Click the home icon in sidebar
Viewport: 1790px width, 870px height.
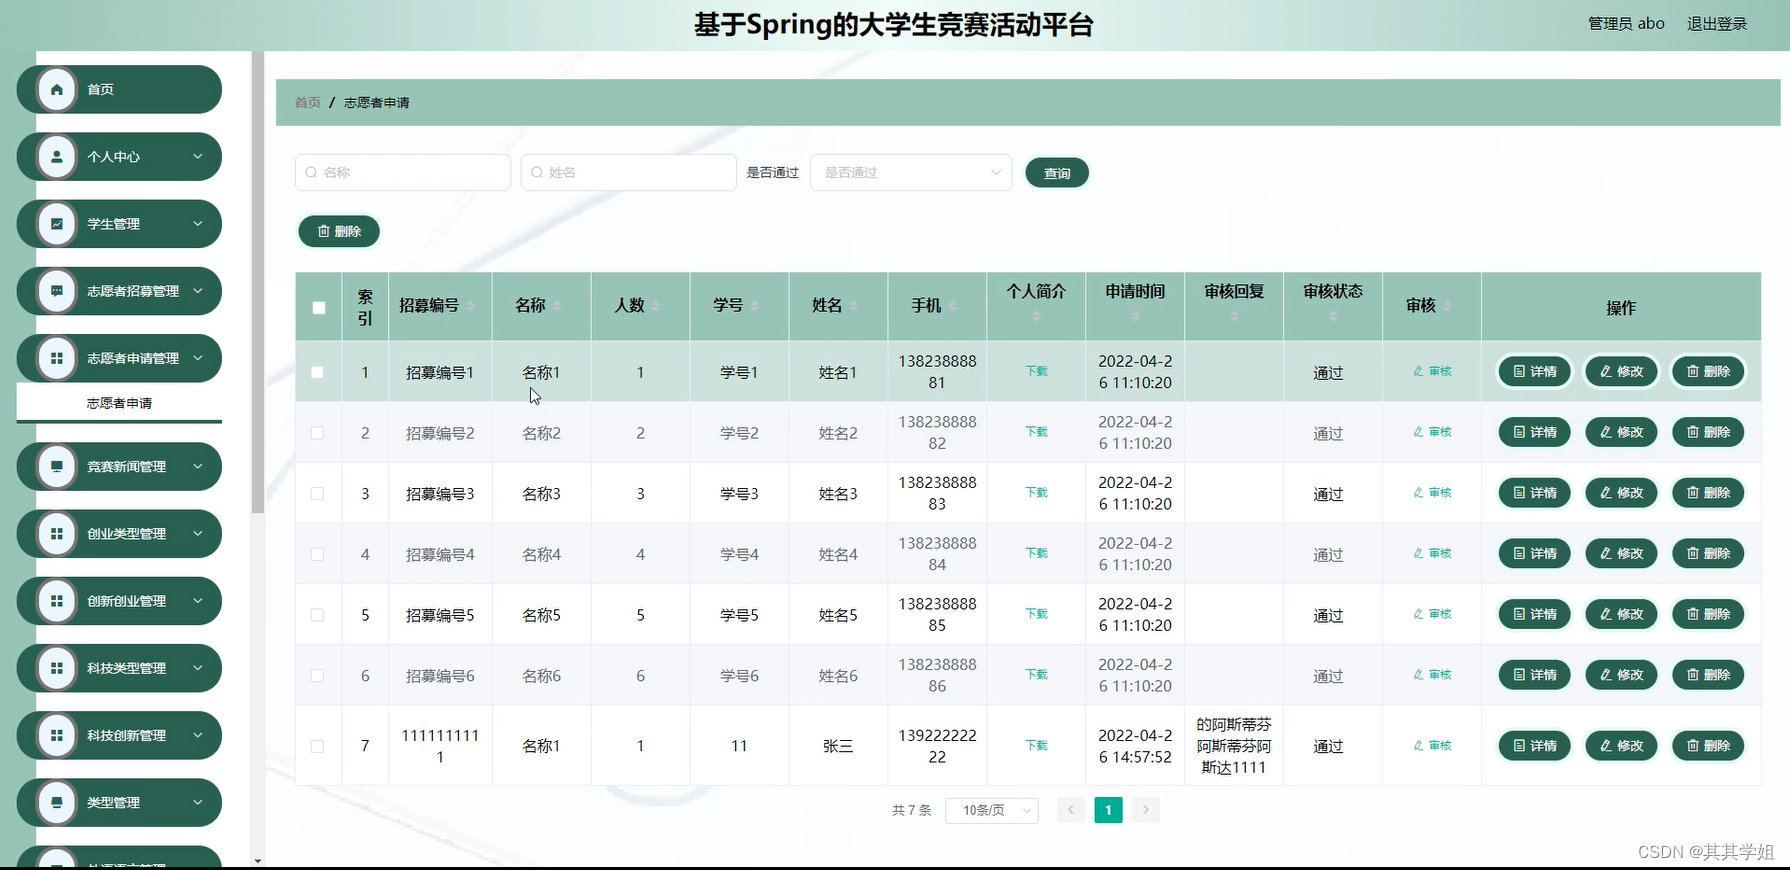pyautogui.click(x=57, y=90)
